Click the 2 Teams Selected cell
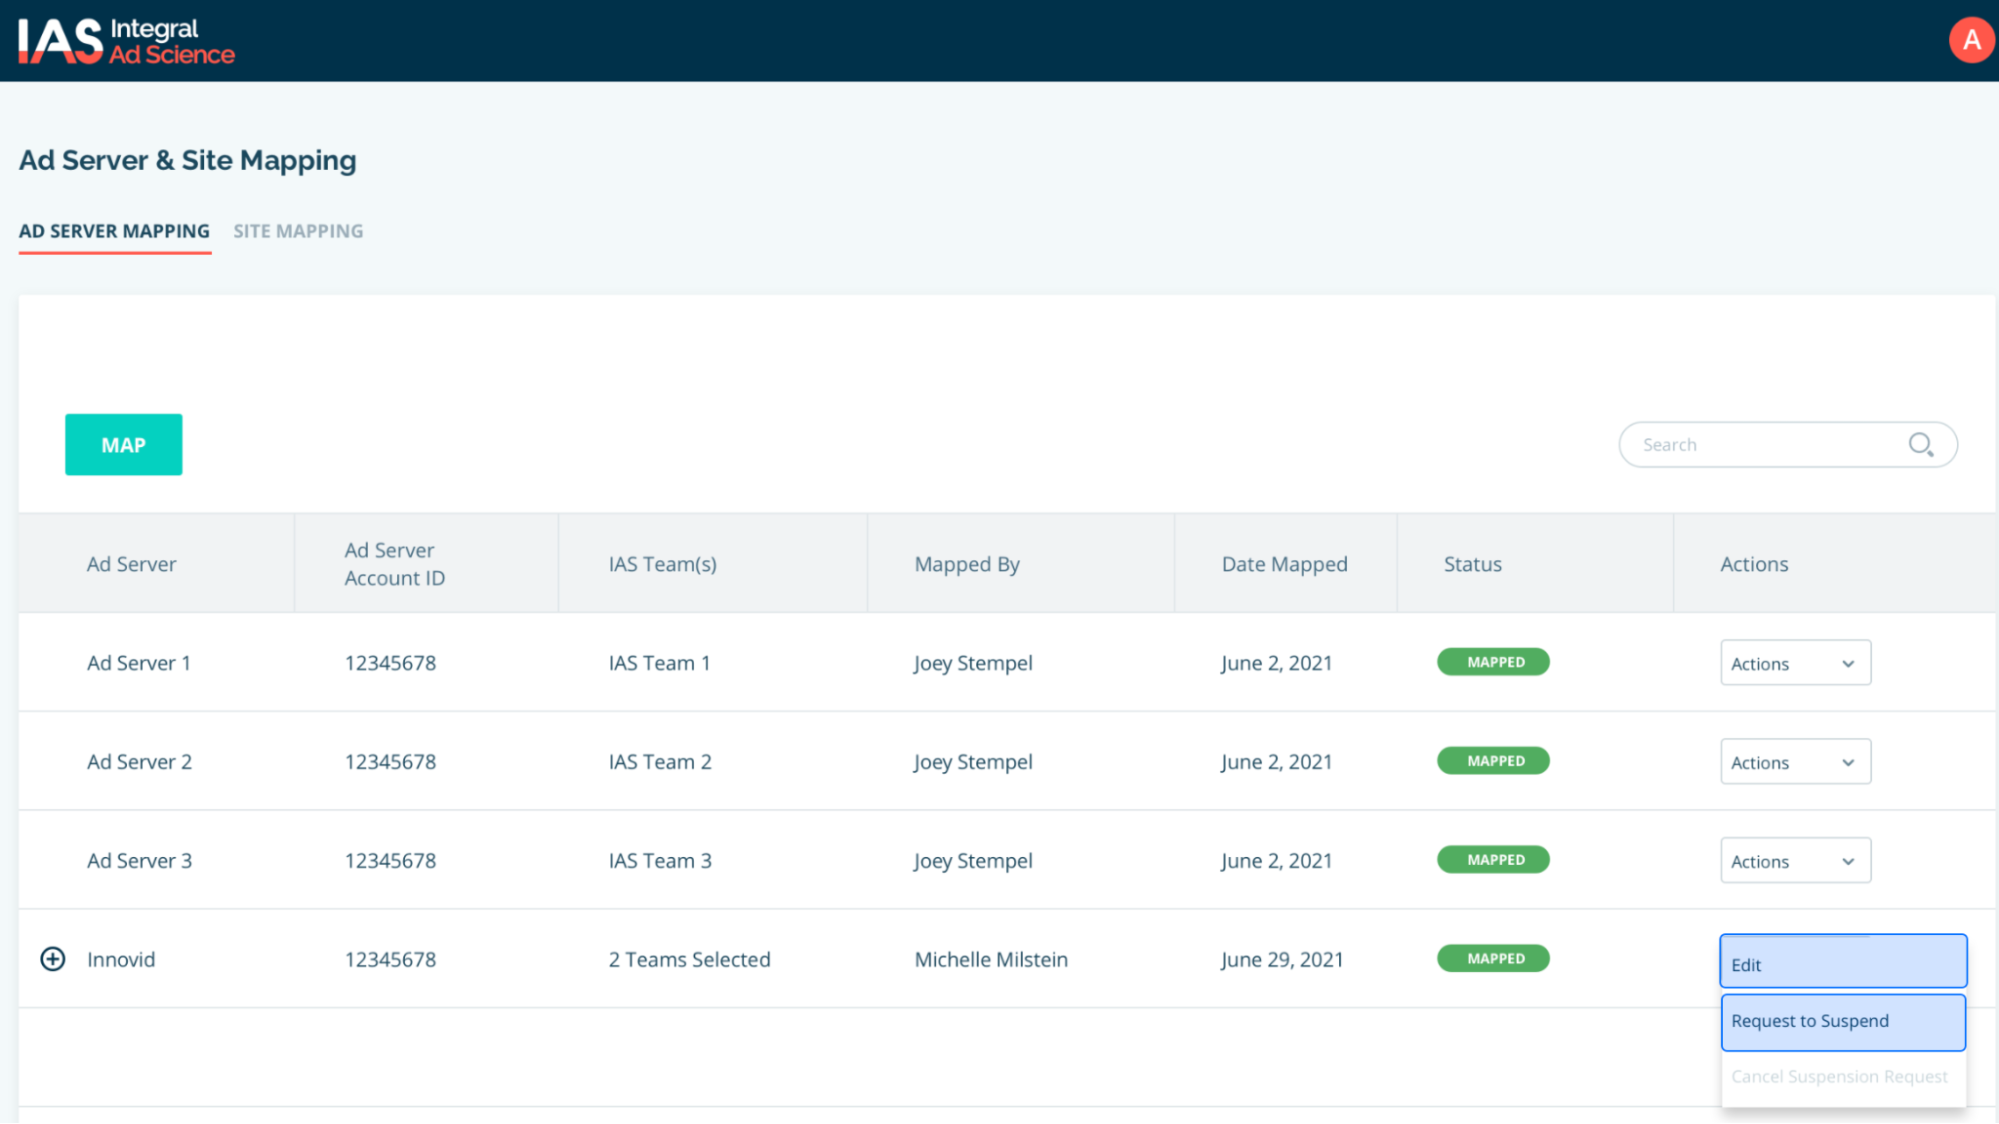 689,959
